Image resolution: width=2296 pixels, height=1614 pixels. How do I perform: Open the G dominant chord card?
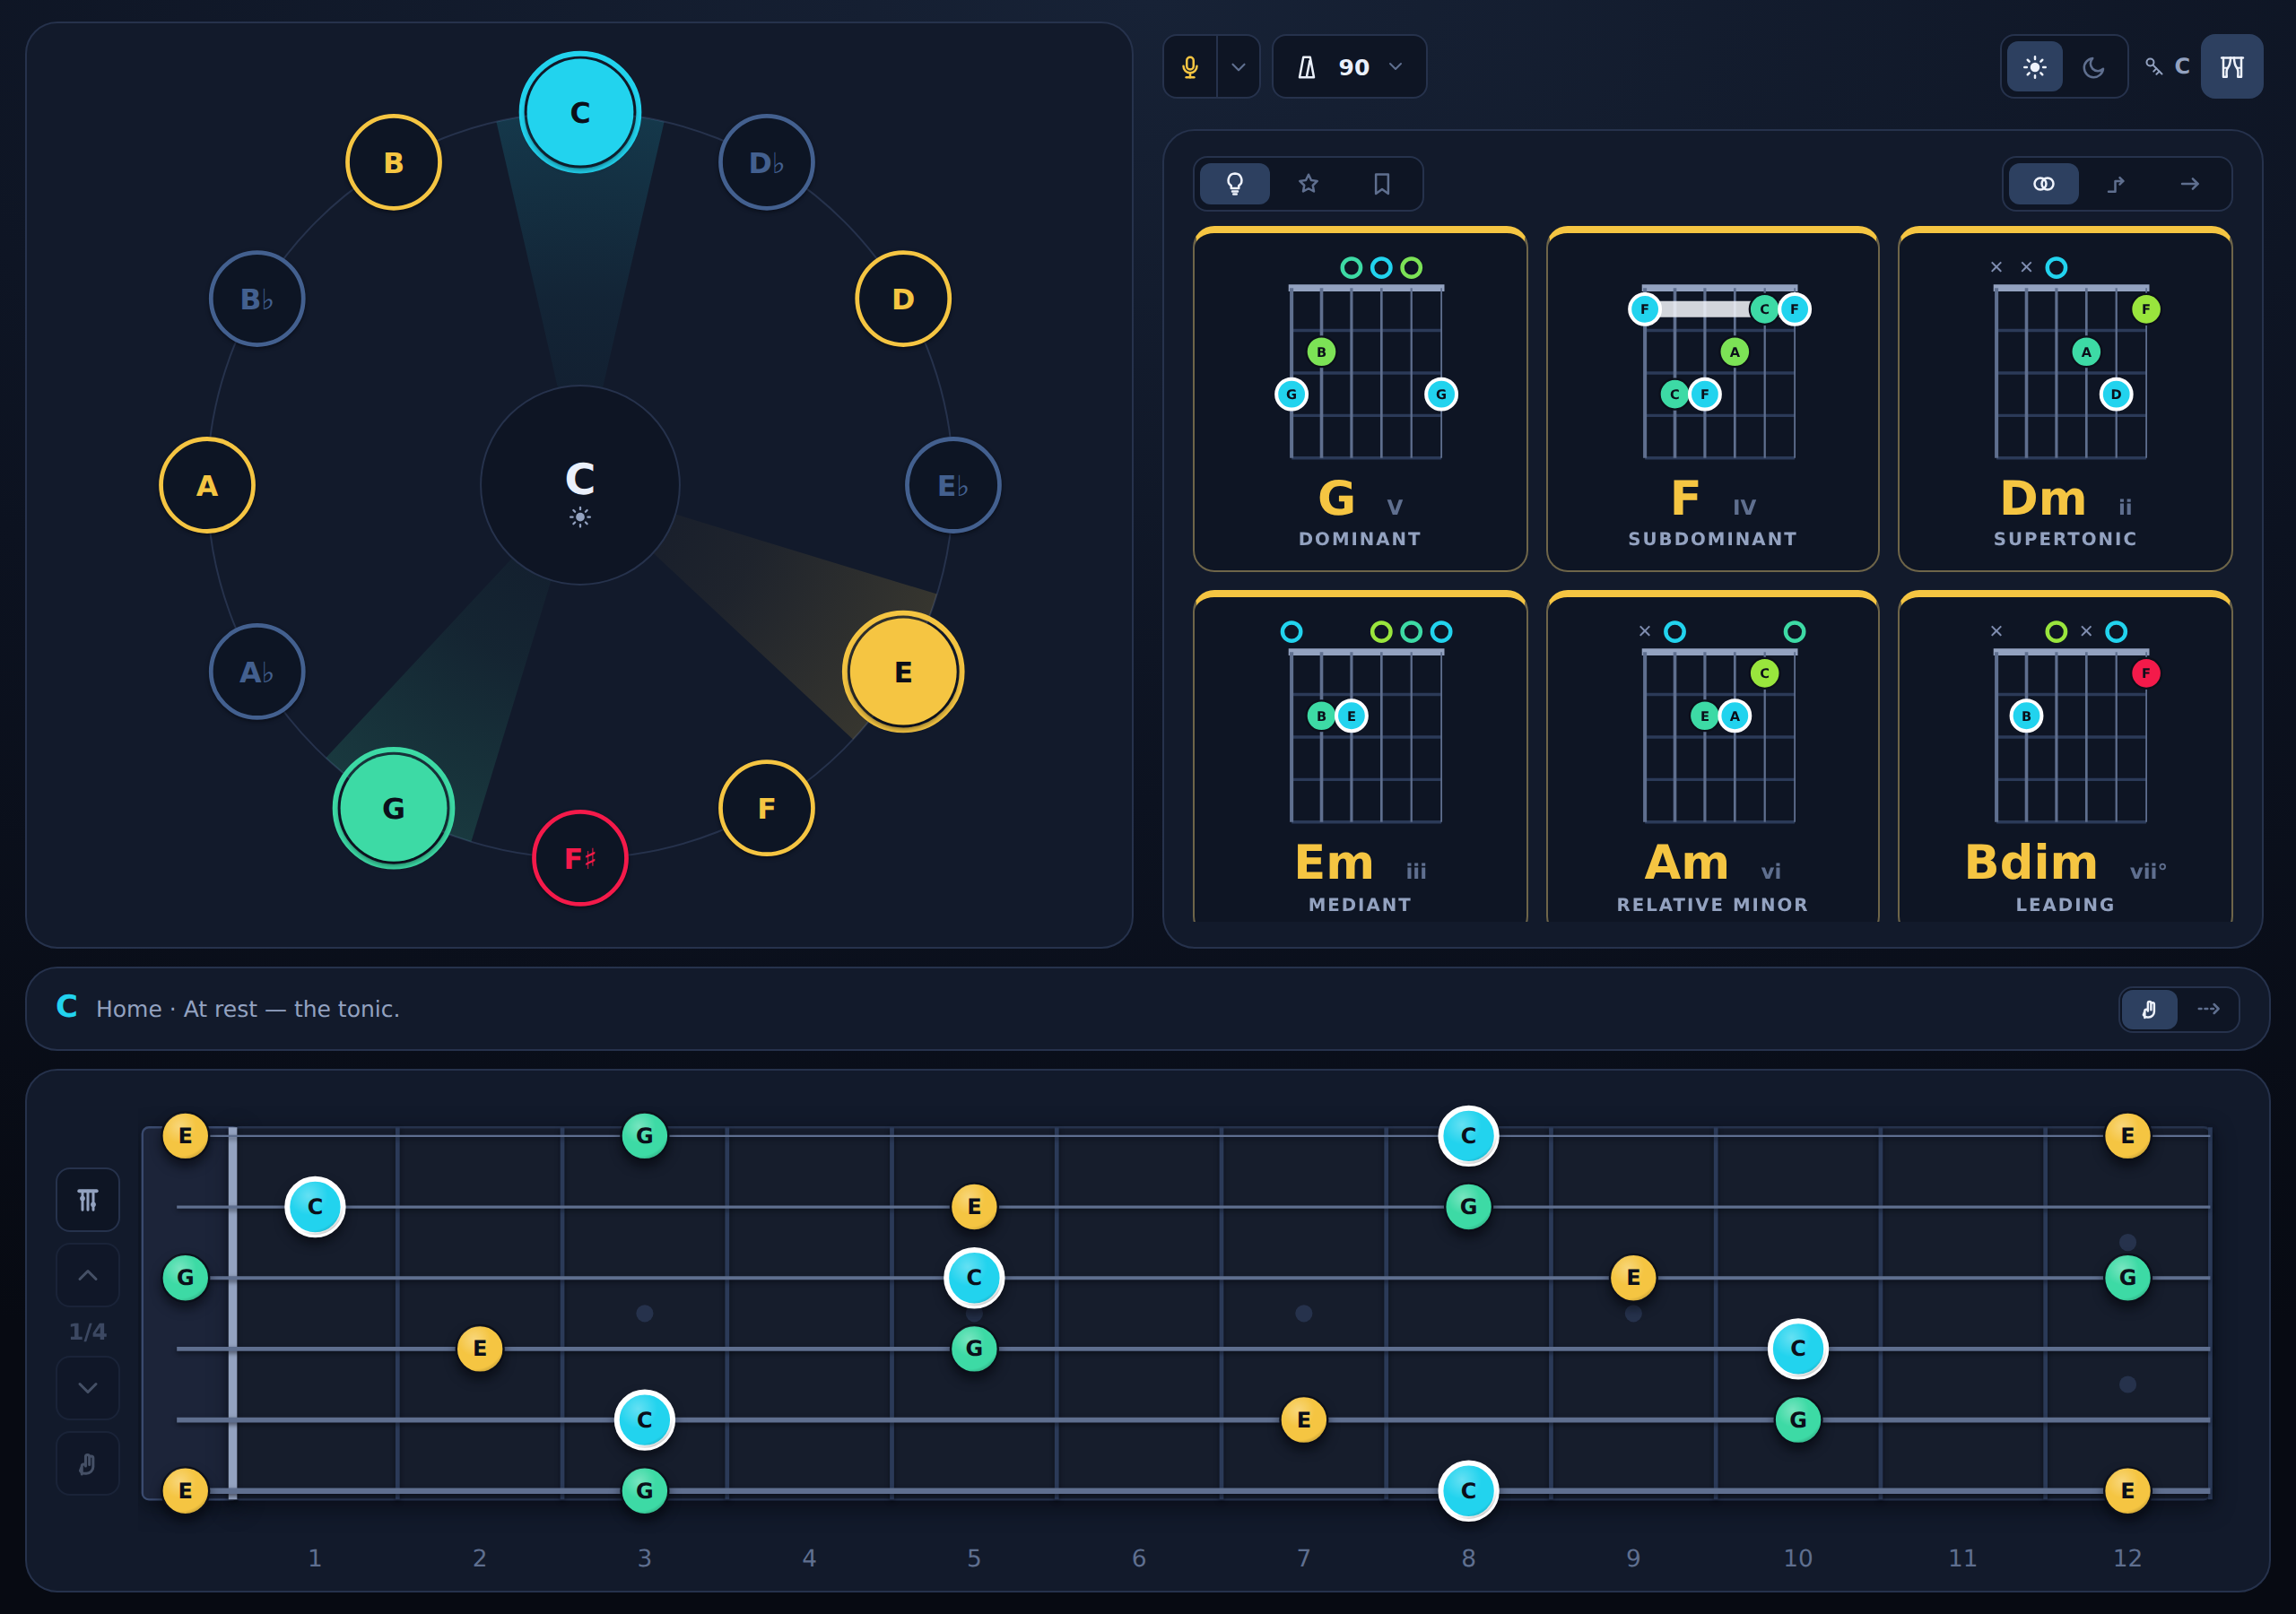[x=1360, y=399]
